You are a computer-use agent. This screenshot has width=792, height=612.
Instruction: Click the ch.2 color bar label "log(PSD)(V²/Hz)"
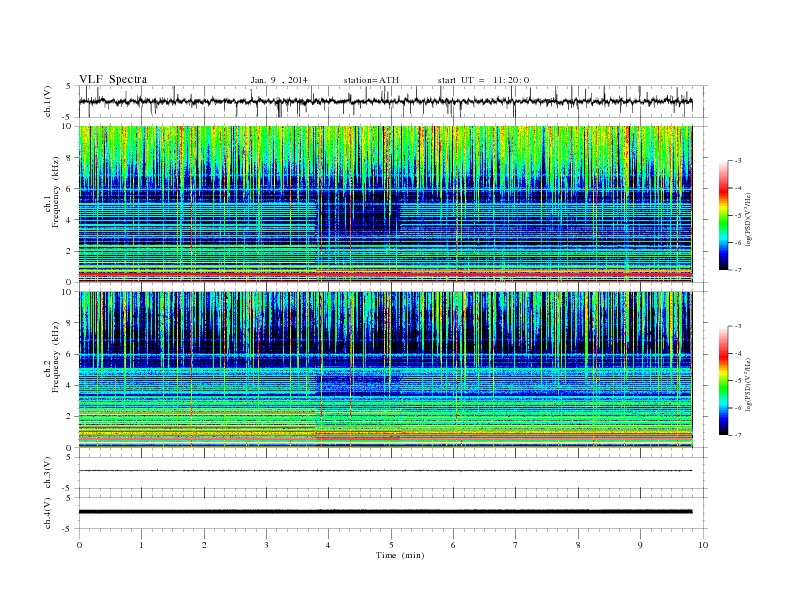click(749, 384)
